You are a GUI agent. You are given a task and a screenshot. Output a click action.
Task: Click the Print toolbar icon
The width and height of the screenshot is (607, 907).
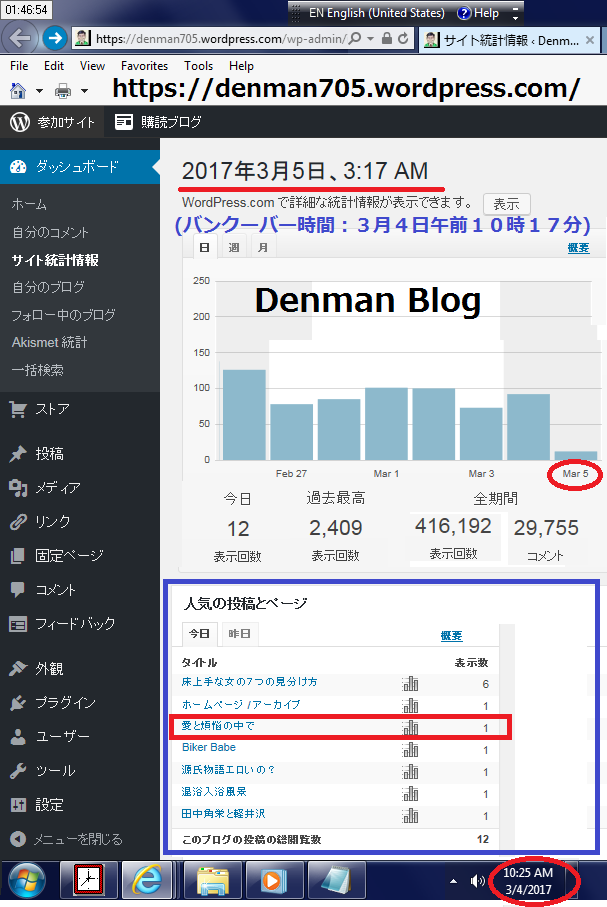(62, 91)
